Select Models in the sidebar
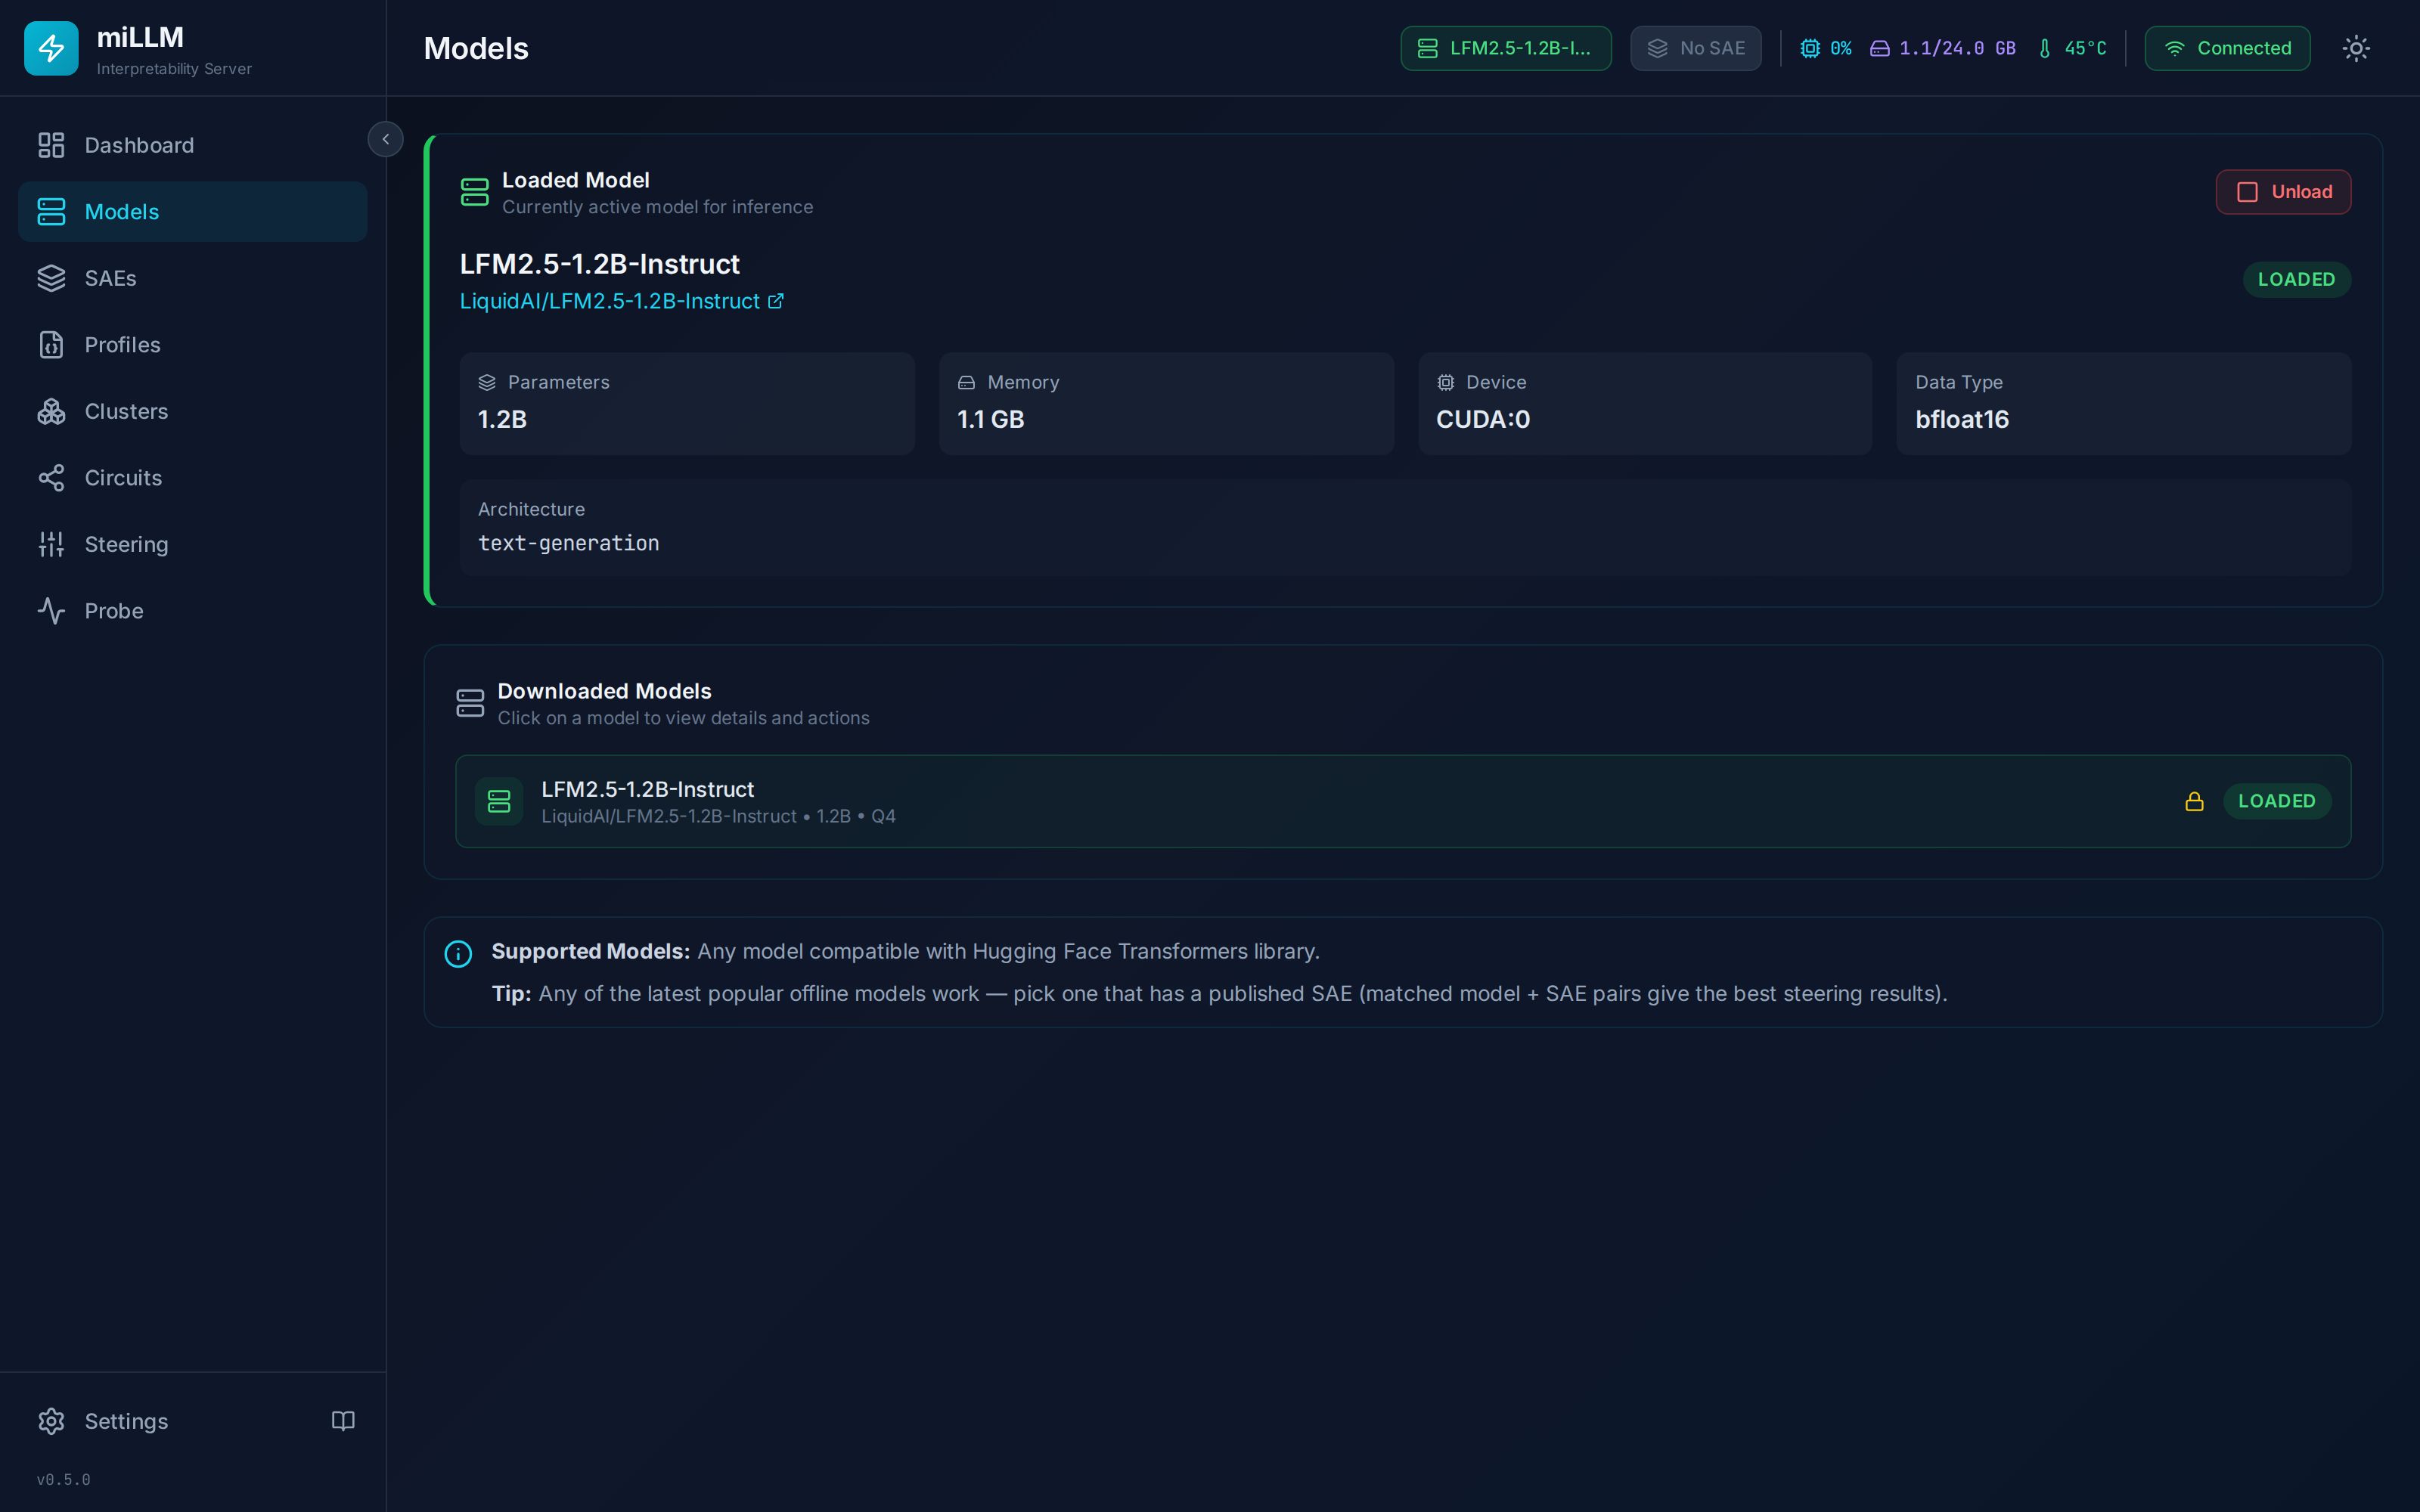The height and width of the screenshot is (1512, 2420). 192,212
